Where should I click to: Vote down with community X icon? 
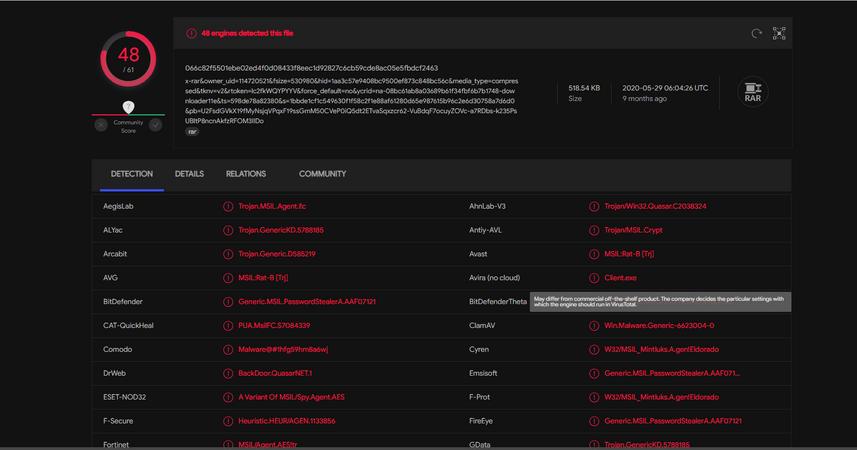coord(101,125)
